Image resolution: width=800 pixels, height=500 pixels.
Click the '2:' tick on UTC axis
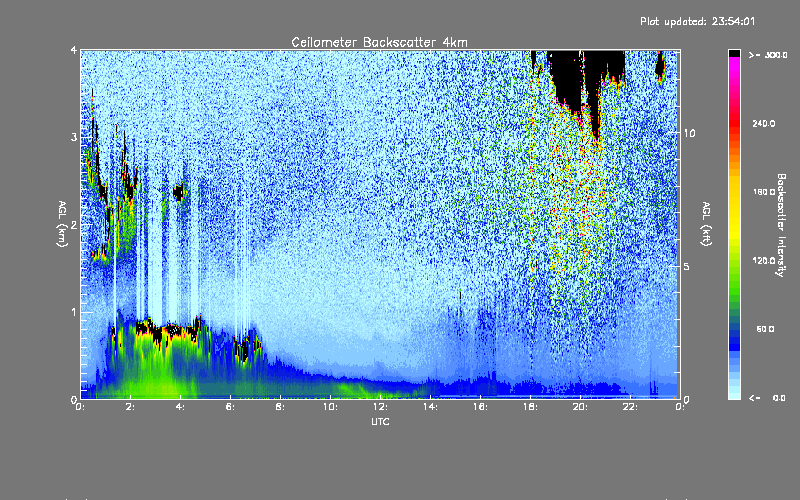(x=130, y=407)
